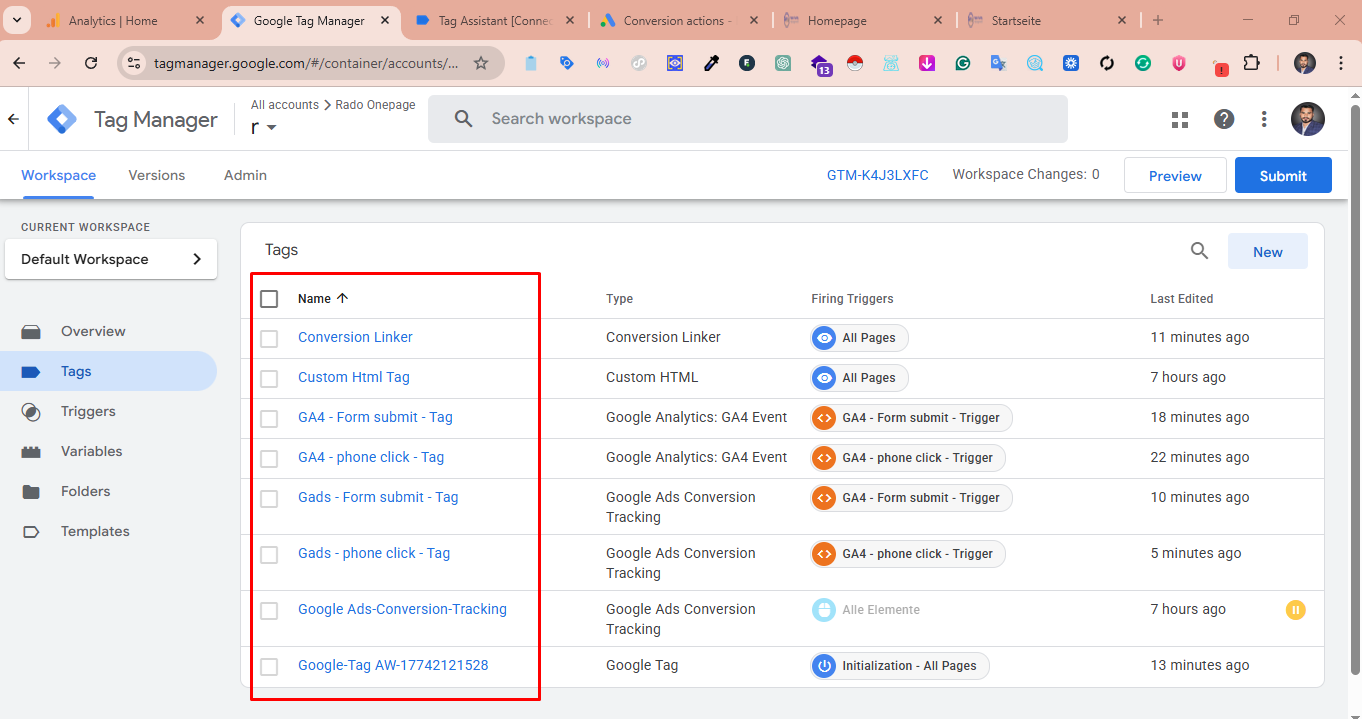Click the back arrow beside Tag Manager logo
Image resolution: width=1362 pixels, height=719 pixels.
[x=13, y=119]
